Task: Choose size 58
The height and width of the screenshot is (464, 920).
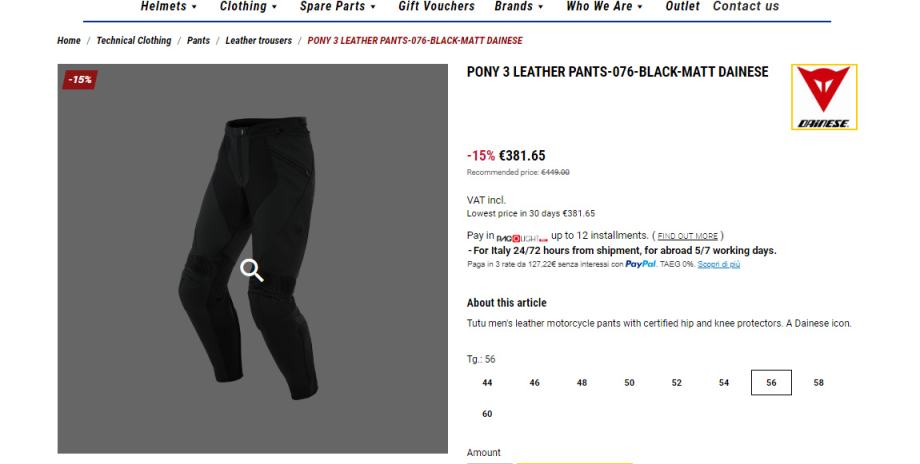Action: tap(819, 383)
